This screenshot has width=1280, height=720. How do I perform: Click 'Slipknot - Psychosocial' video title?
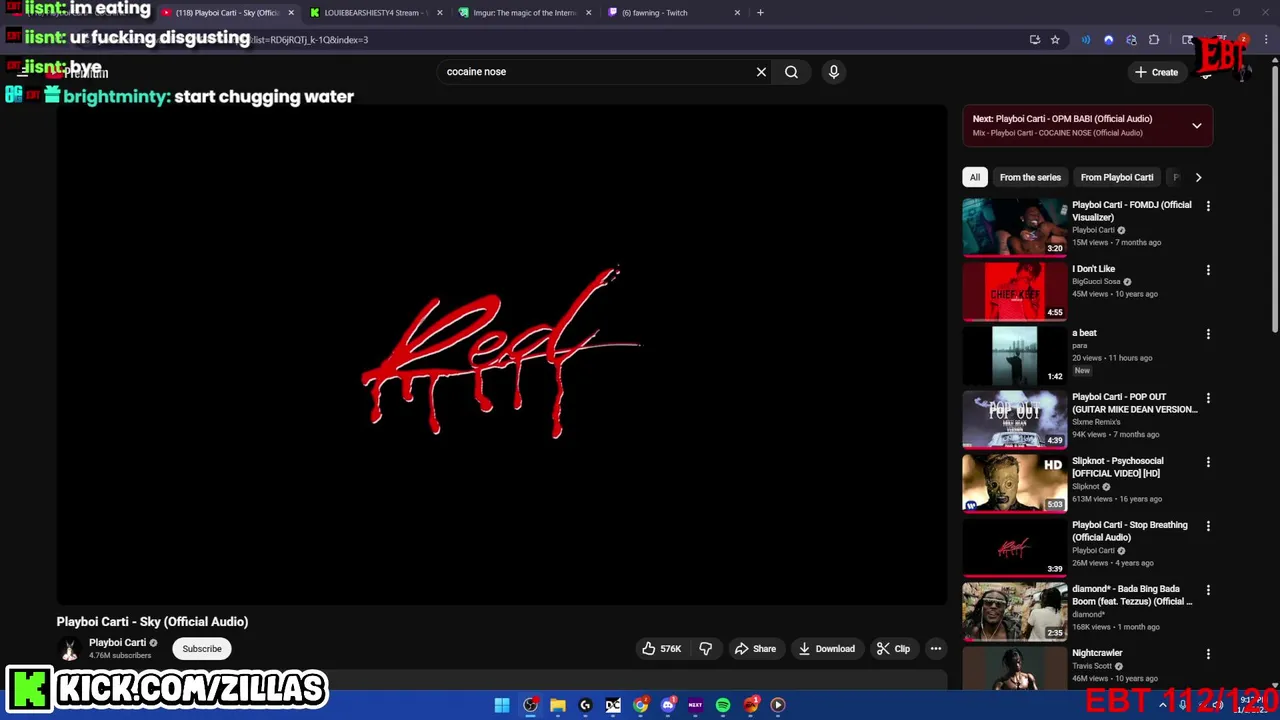click(1118, 467)
